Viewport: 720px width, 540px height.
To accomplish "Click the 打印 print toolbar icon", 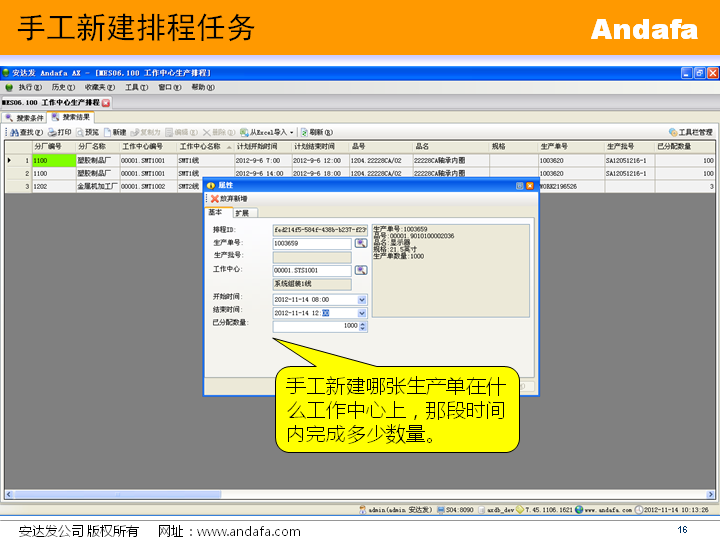I will (60, 132).
